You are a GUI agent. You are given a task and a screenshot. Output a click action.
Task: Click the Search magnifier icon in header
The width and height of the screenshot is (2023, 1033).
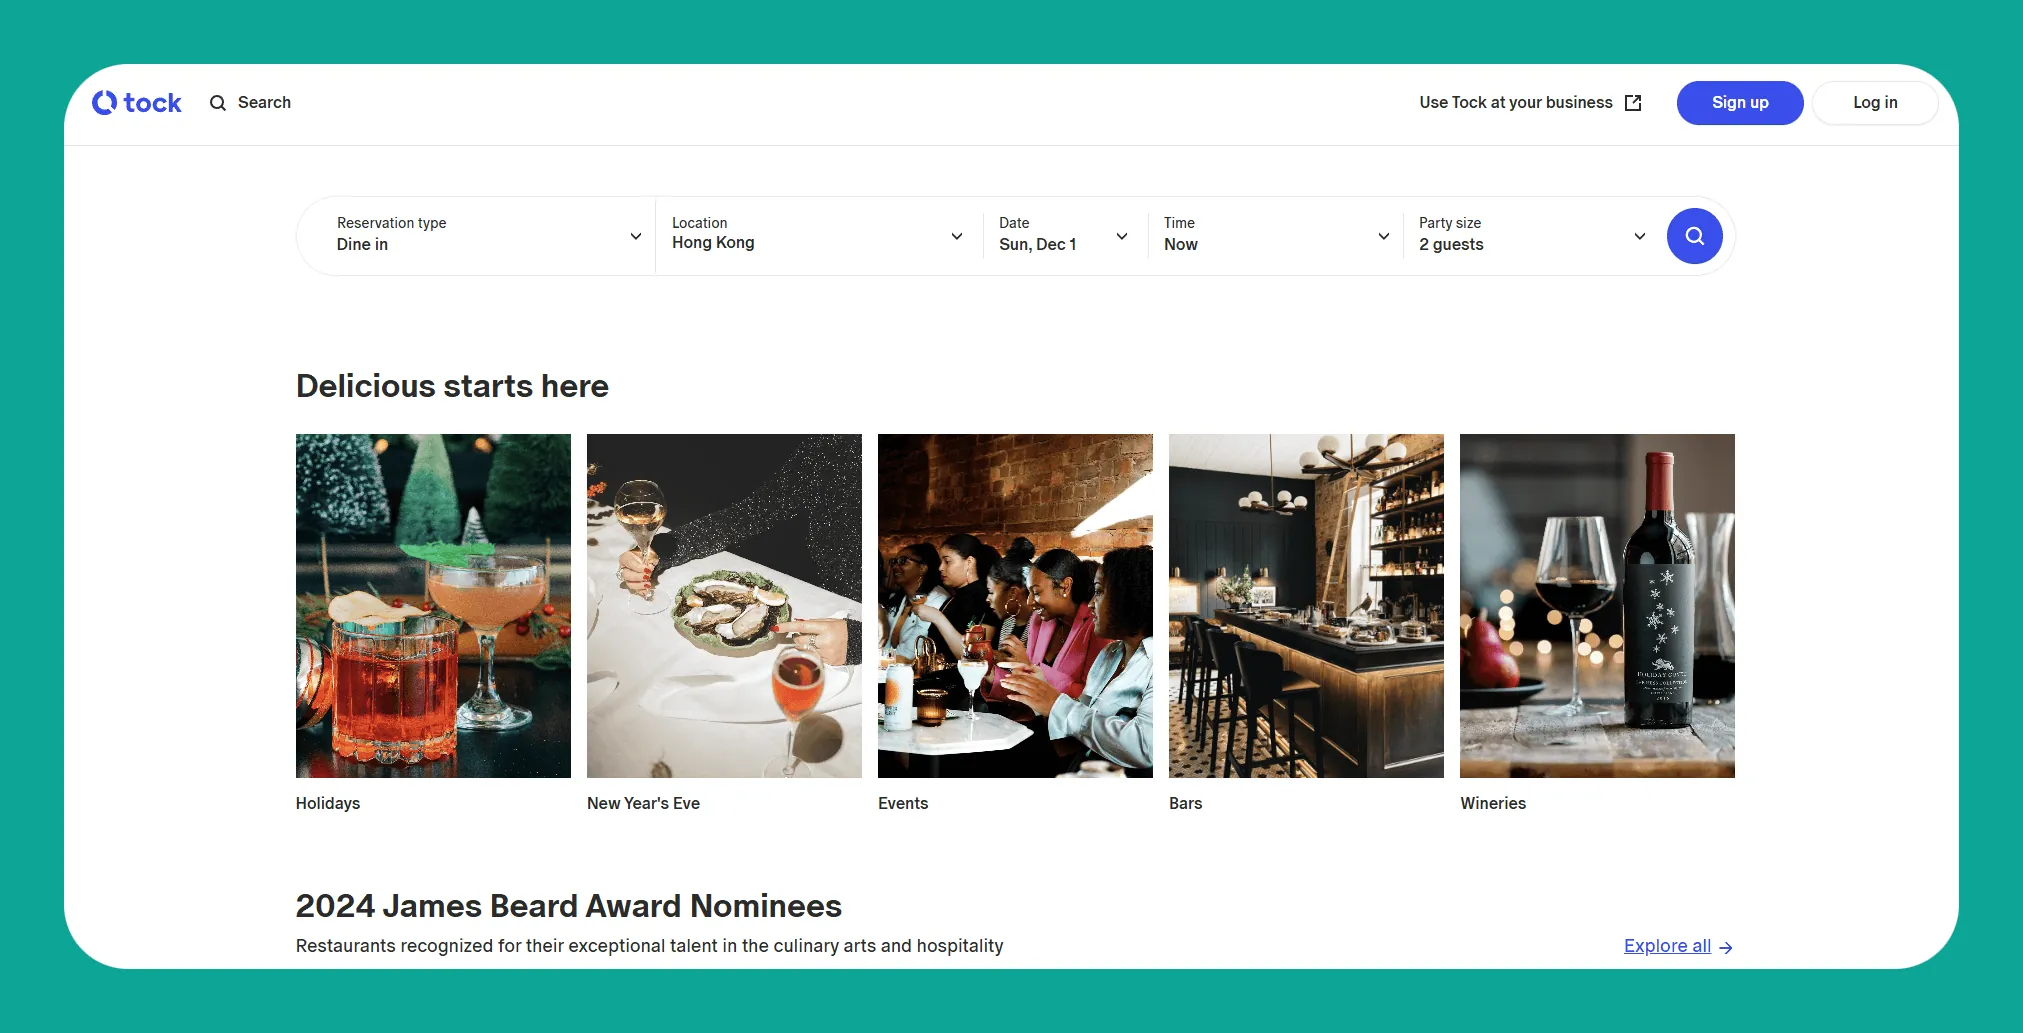218,103
